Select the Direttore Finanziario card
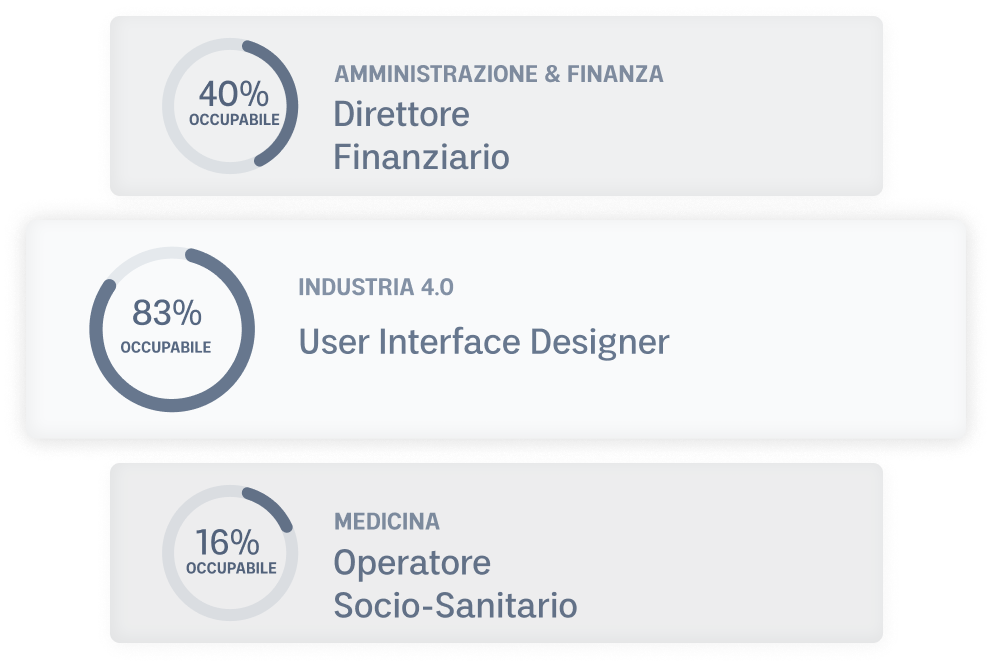The width and height of the screenshot is (992, 668). point(496,106)
